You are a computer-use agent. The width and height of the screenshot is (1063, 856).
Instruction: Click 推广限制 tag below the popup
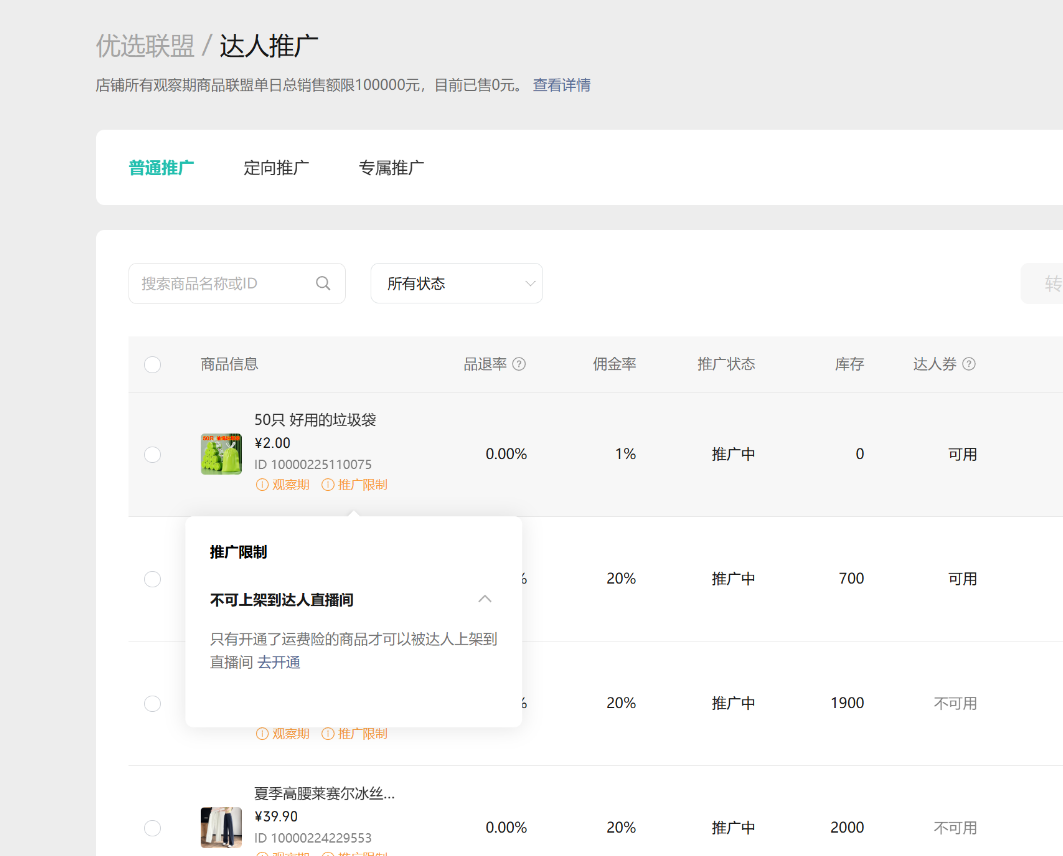(x=355, y=733)
